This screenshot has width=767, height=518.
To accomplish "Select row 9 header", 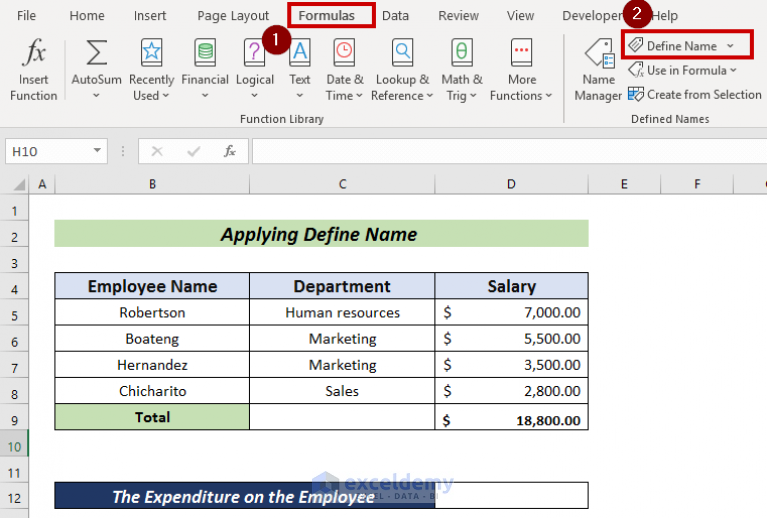I will click(14, 420).
